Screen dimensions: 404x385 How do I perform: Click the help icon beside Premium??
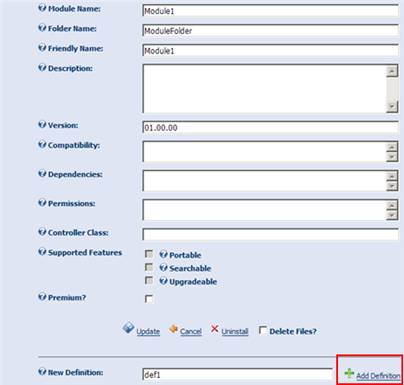click(42, 297)
